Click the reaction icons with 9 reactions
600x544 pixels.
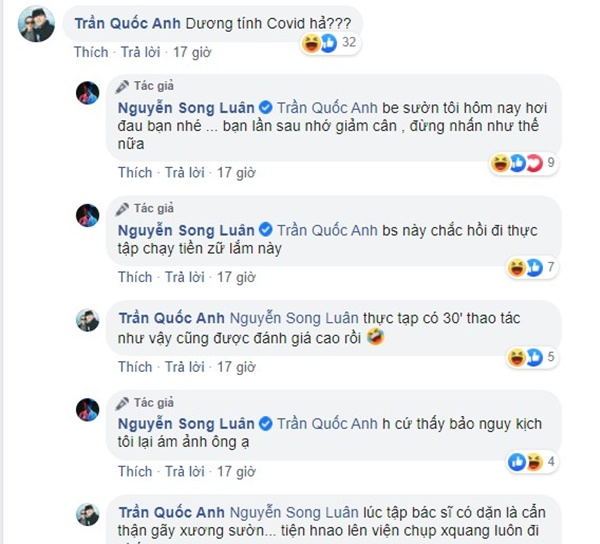(x=517, y=163)
